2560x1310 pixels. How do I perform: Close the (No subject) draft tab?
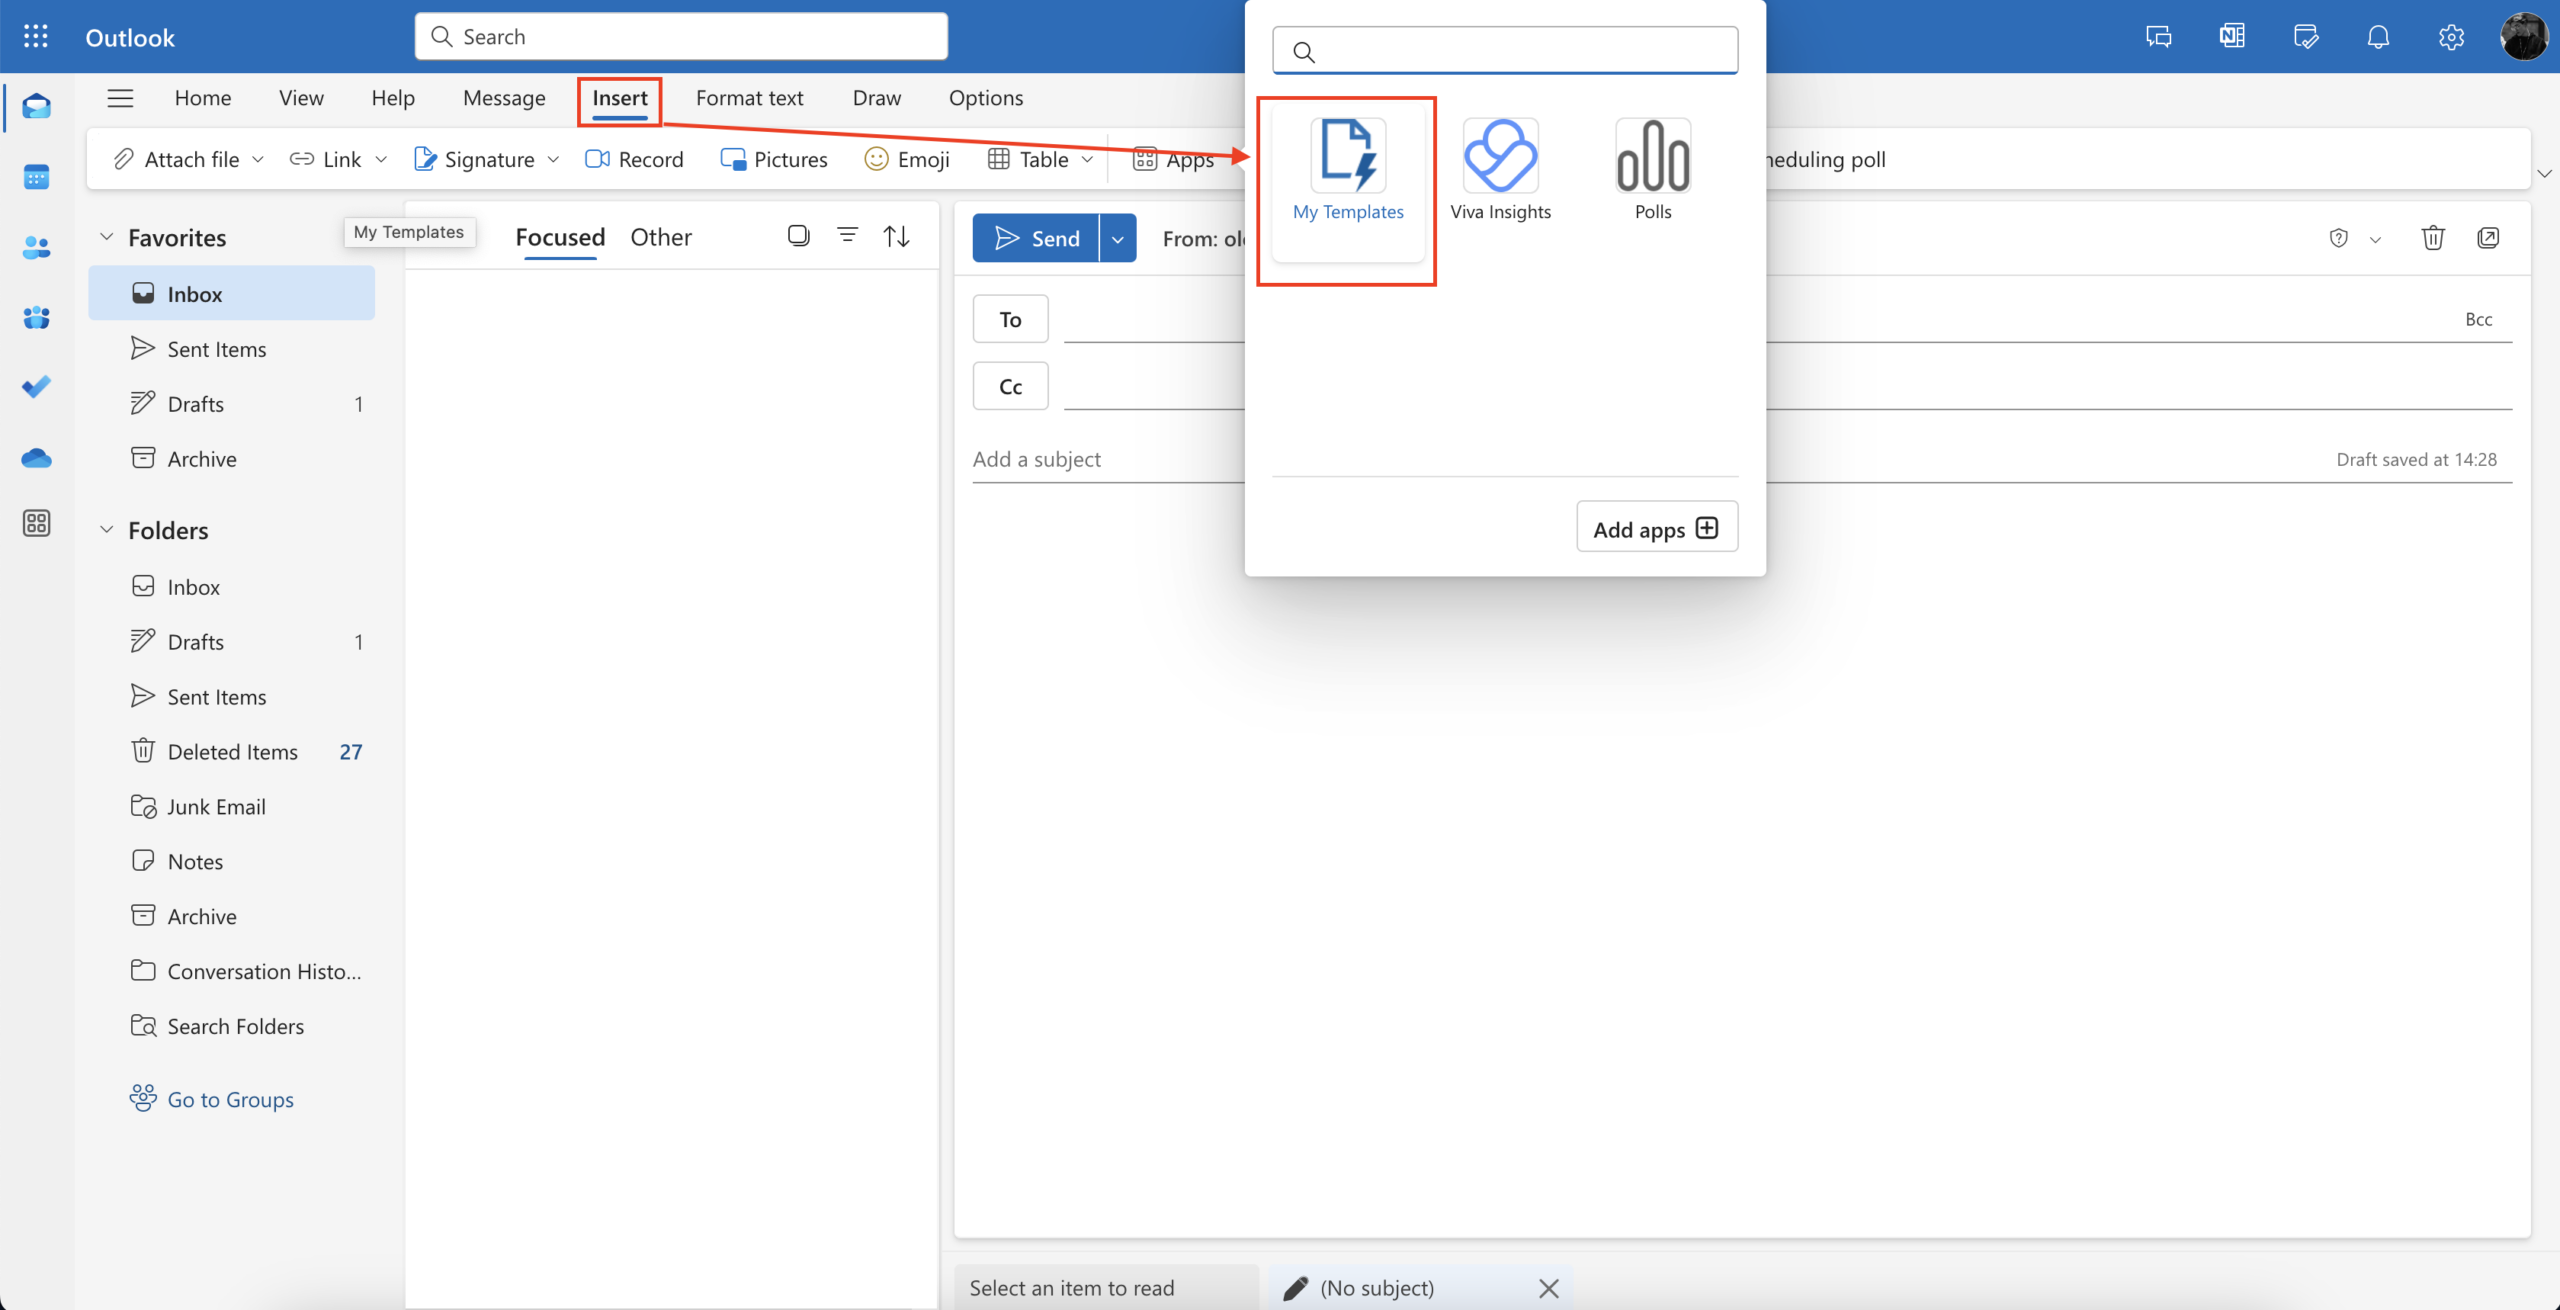(x=1548, y=1288)
